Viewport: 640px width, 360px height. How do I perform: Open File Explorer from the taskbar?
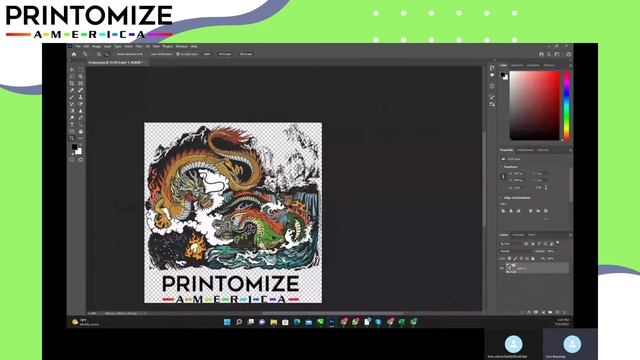[x=273, y=322]
